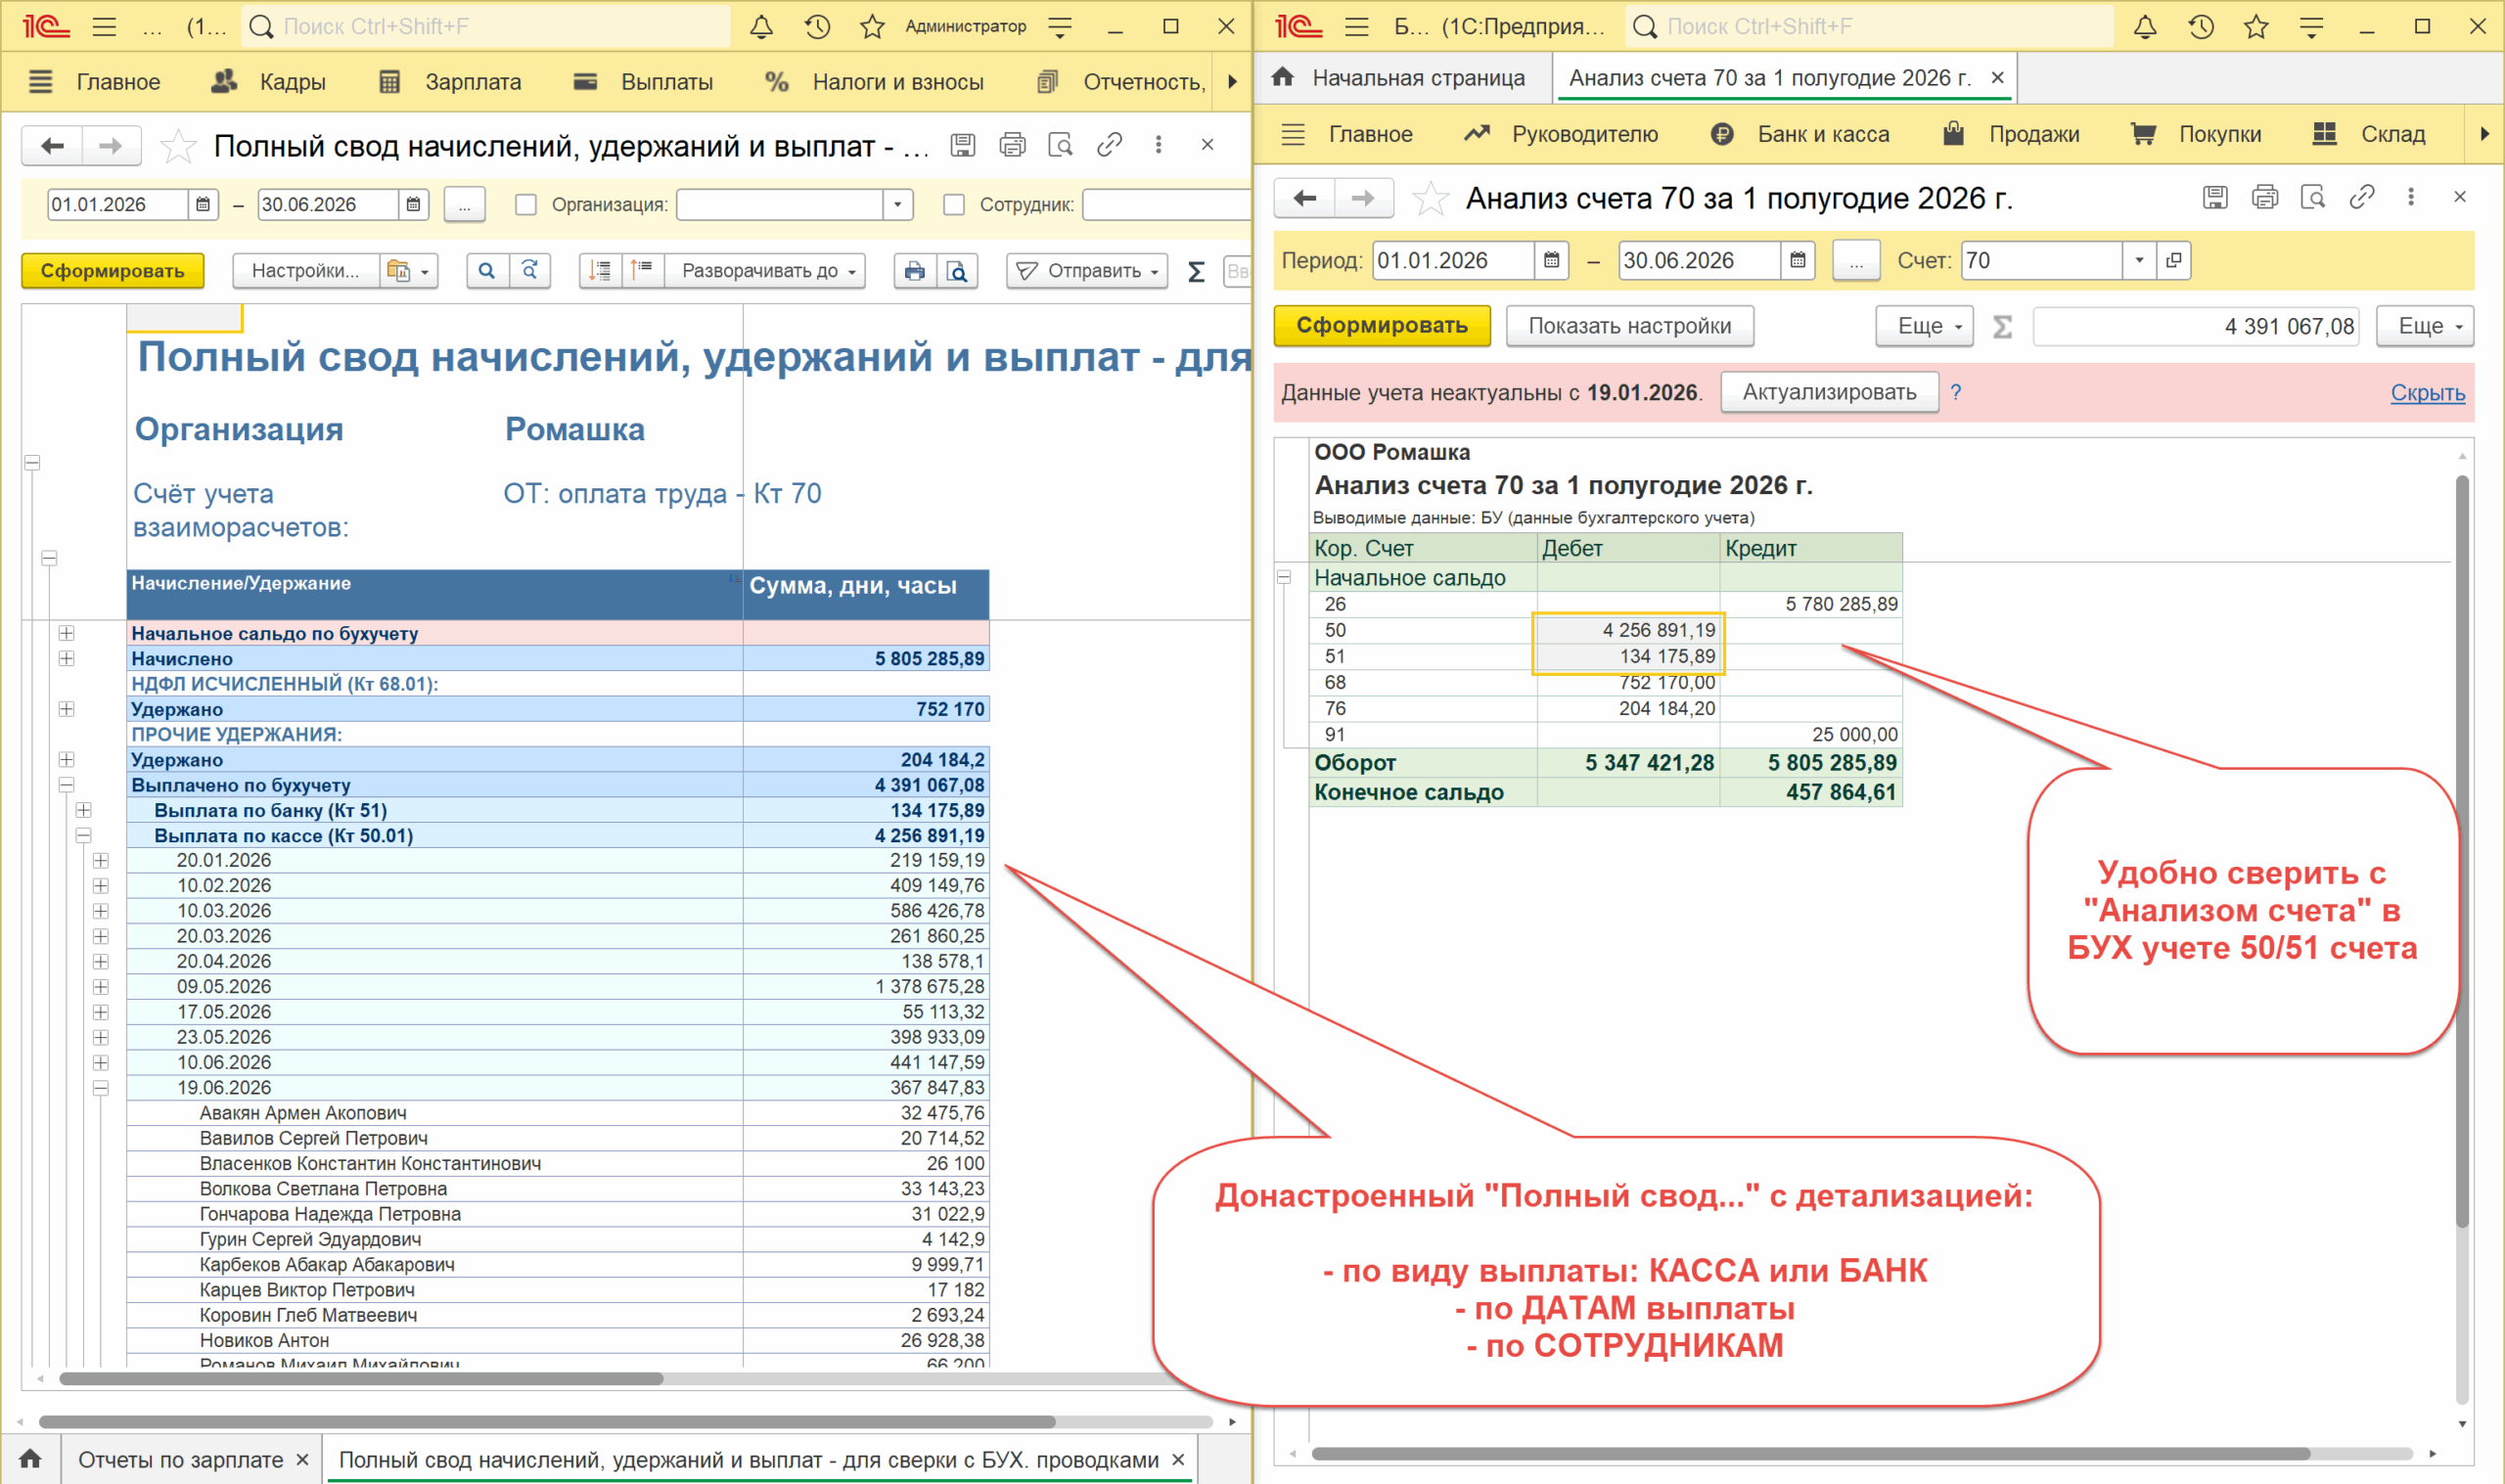This screenshot has width=2505, height=1484.
Task: Open history icon in right window
Action: point(2201,27)
